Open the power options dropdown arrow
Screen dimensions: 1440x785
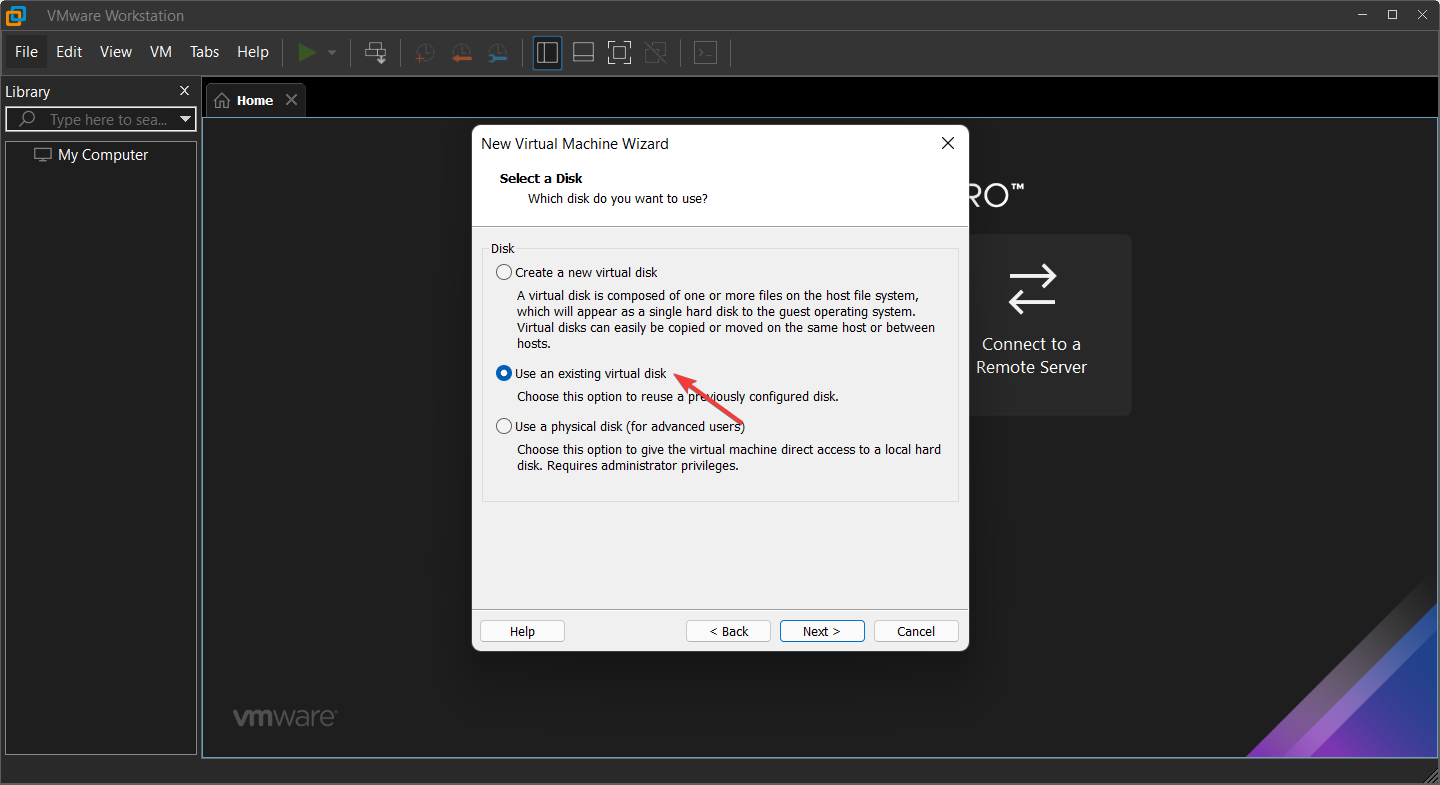tap(332, 53)
